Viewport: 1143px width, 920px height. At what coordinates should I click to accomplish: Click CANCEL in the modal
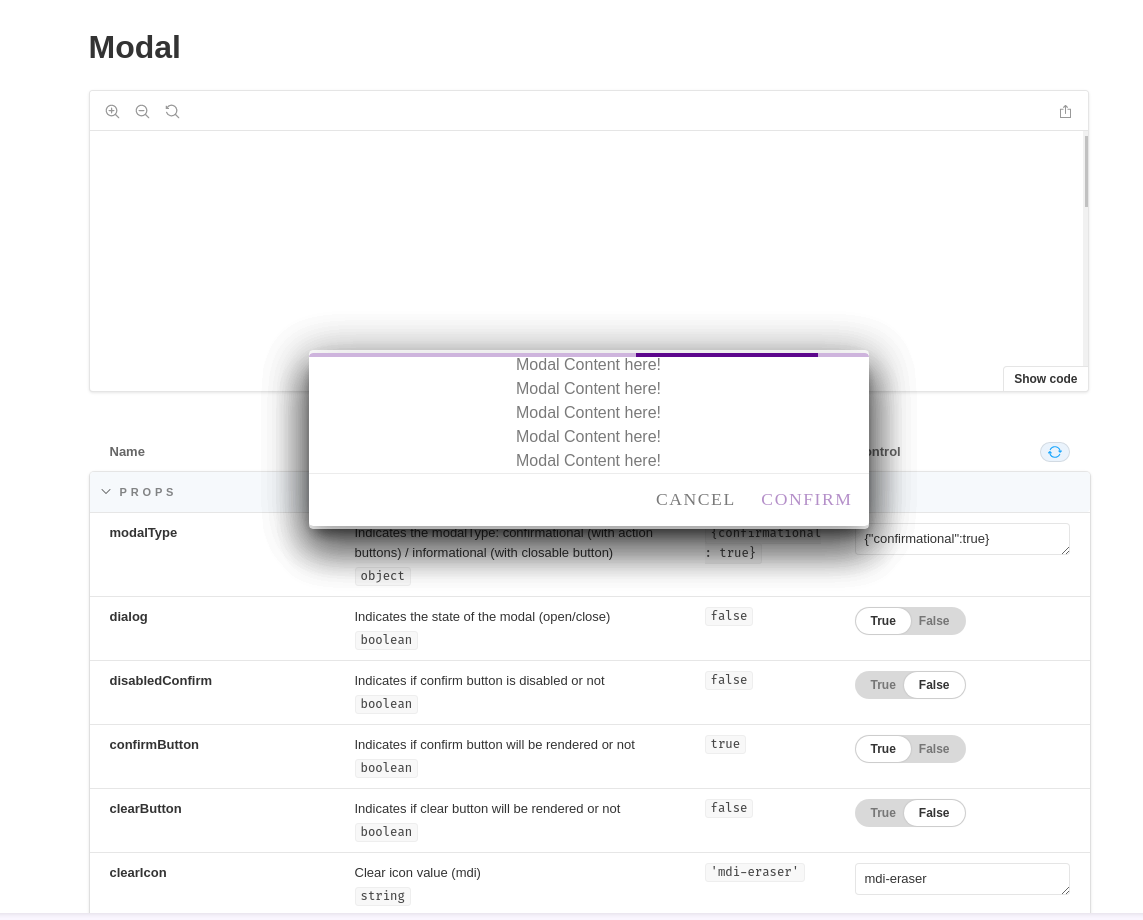click(695, 499)
